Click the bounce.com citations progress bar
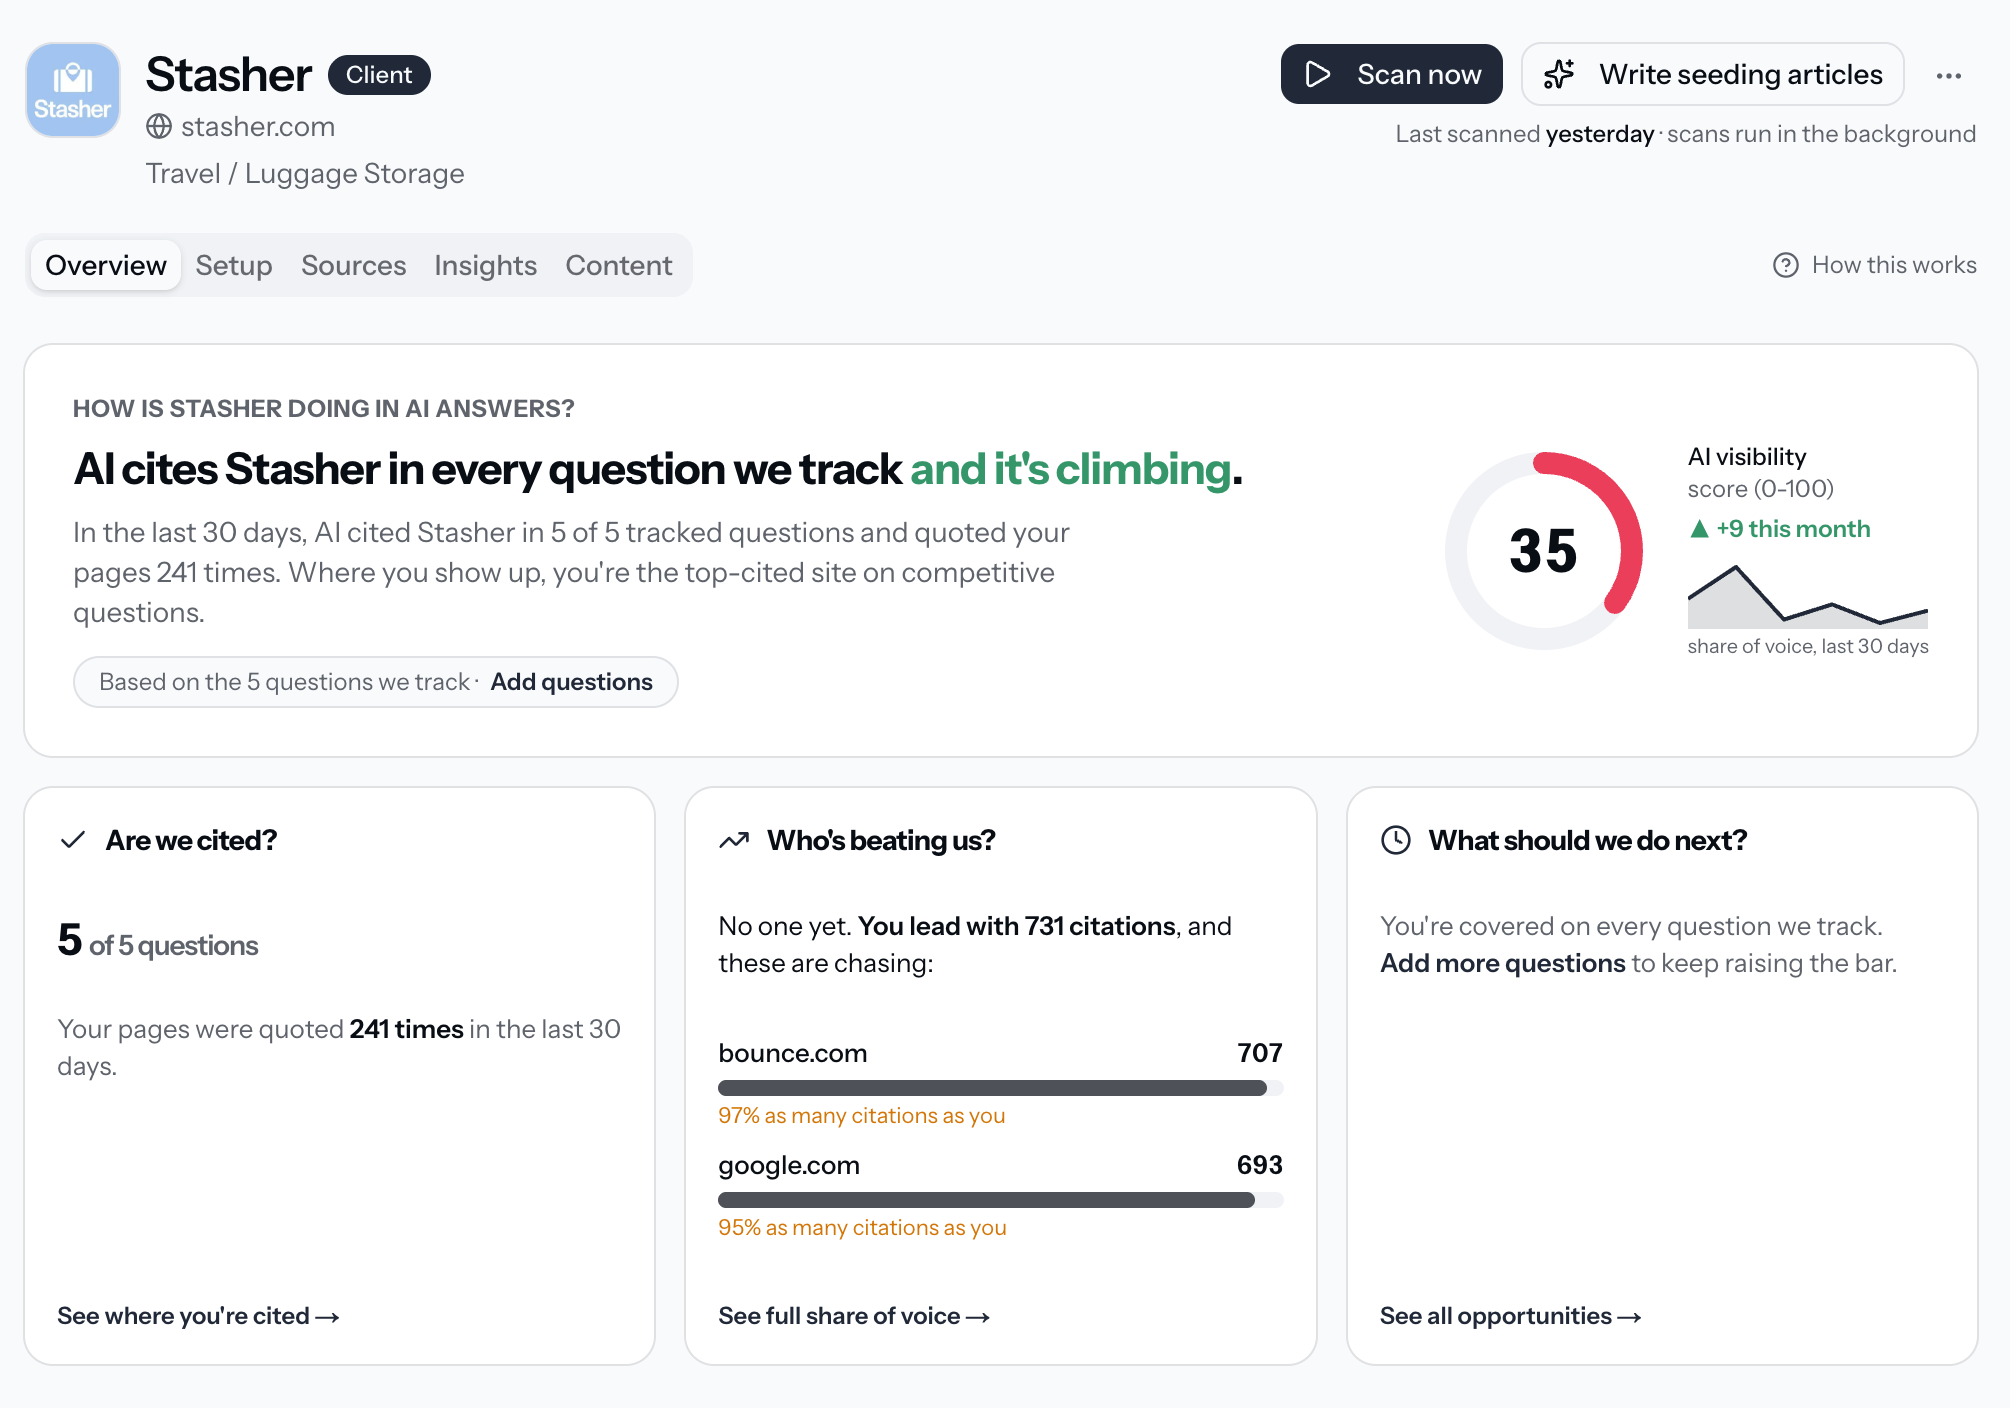Screen dimensions: 2010x1408 1000,1088
